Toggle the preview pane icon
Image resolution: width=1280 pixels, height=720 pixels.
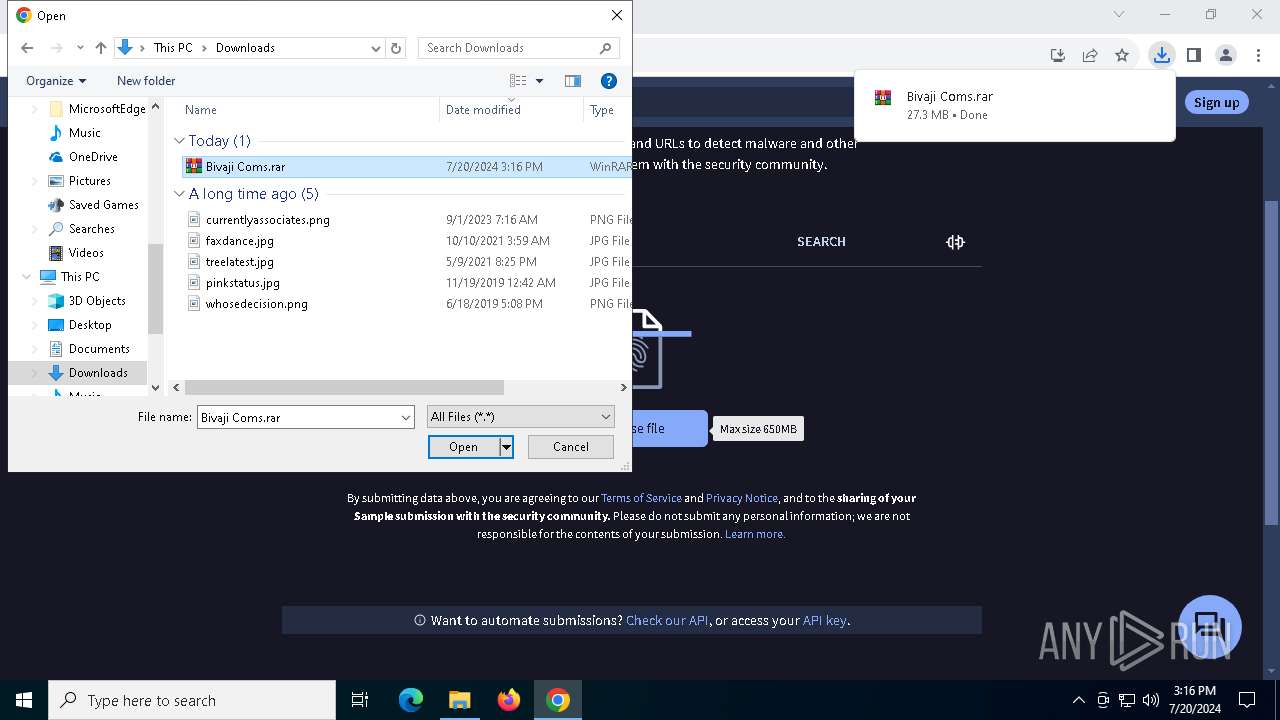click(573, 81)
